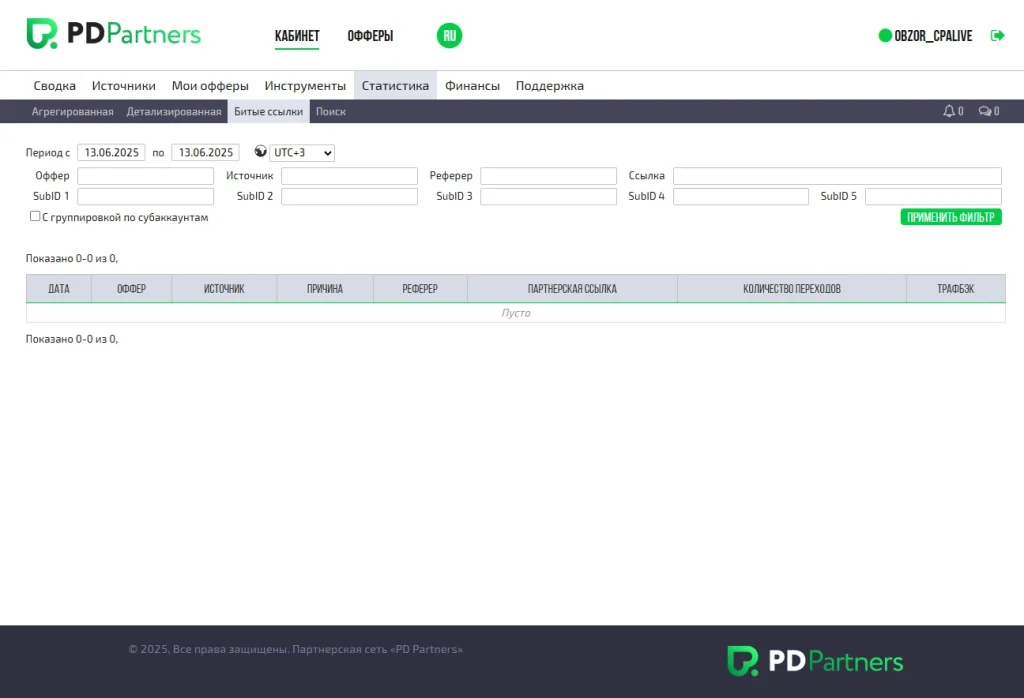The height and width of the screenshot is (698, 1024).
Task: Sort by Источник column header
Action: [x=224, y=289]
